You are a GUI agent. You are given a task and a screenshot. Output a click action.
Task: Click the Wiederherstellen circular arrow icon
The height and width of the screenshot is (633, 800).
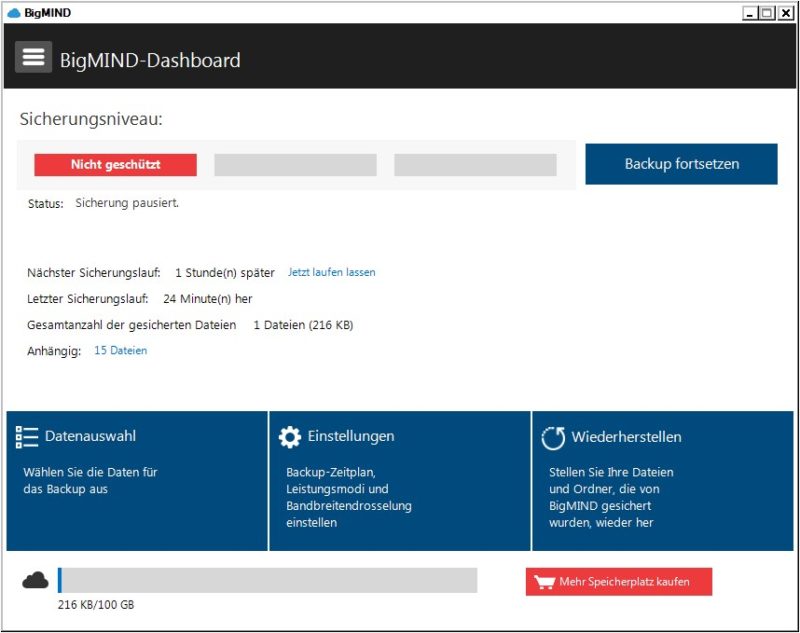click(553, 438)
